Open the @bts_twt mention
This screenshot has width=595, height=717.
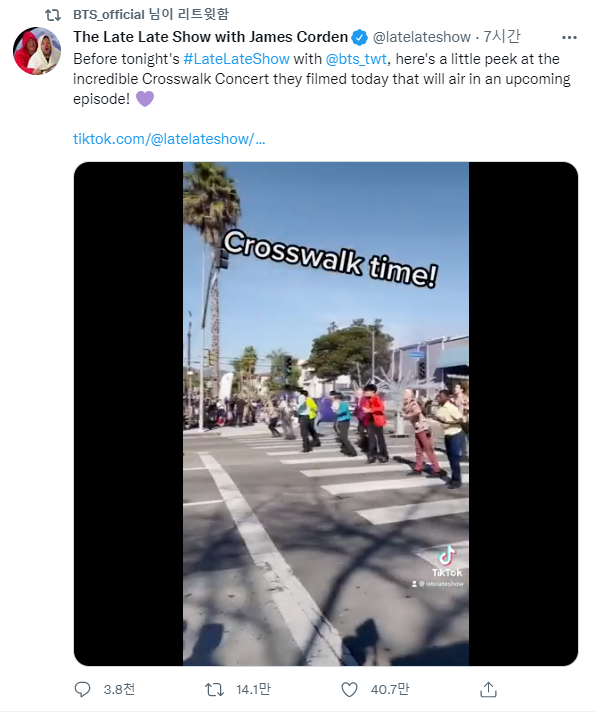[x=356, y=59]
